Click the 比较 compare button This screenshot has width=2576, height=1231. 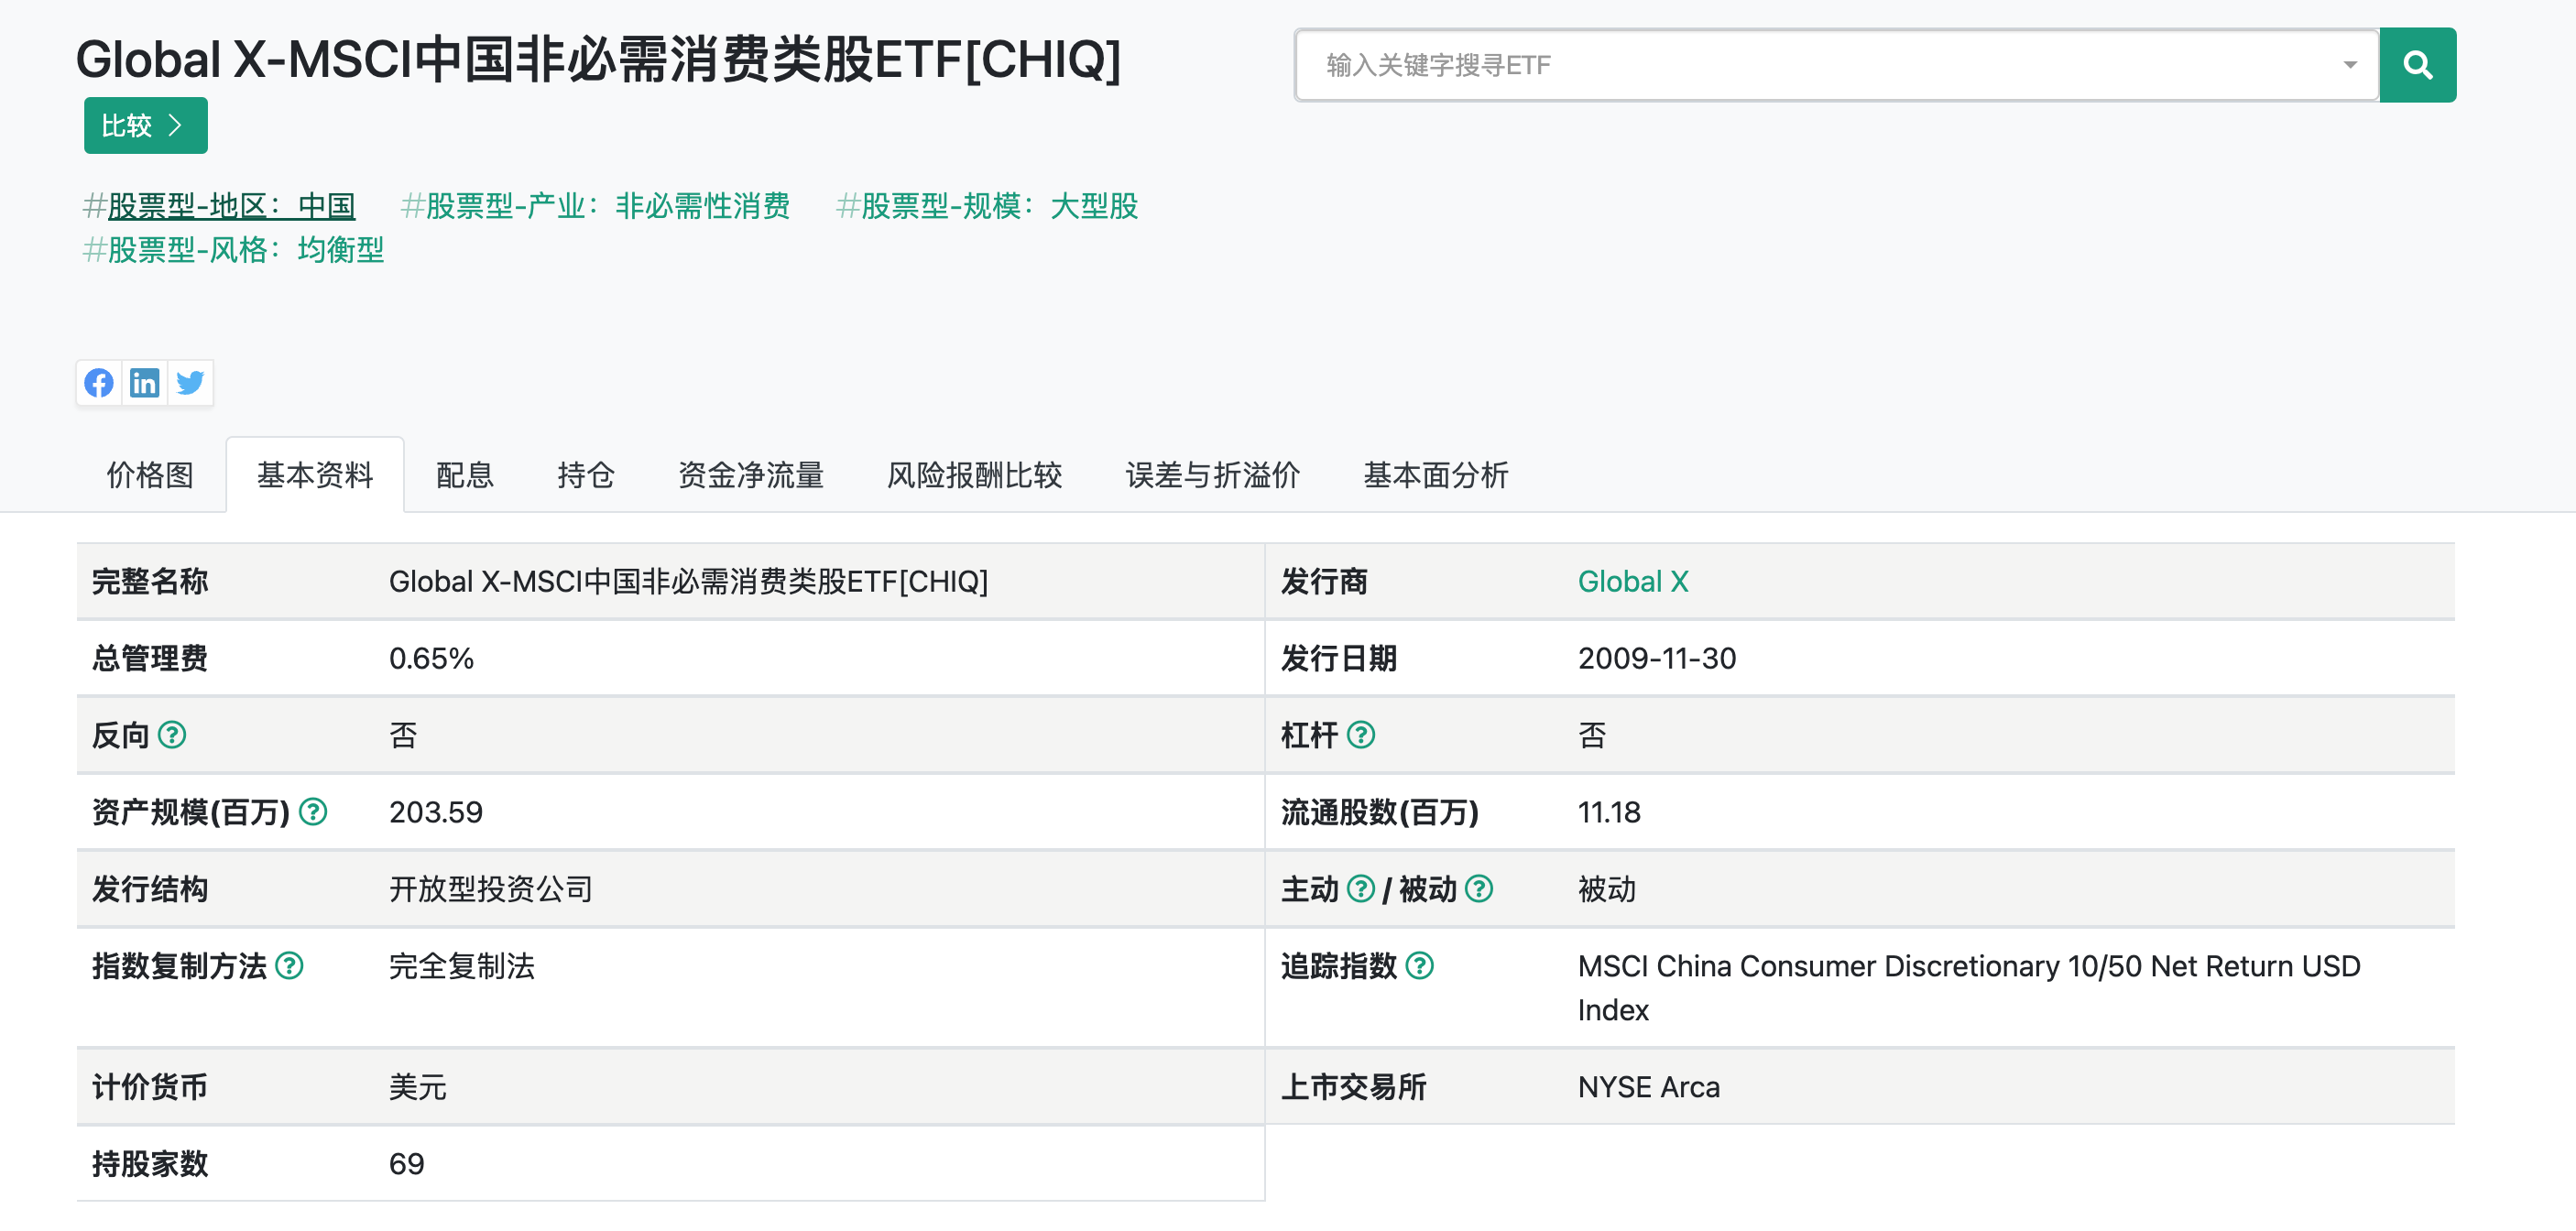[x=145, y=125]
